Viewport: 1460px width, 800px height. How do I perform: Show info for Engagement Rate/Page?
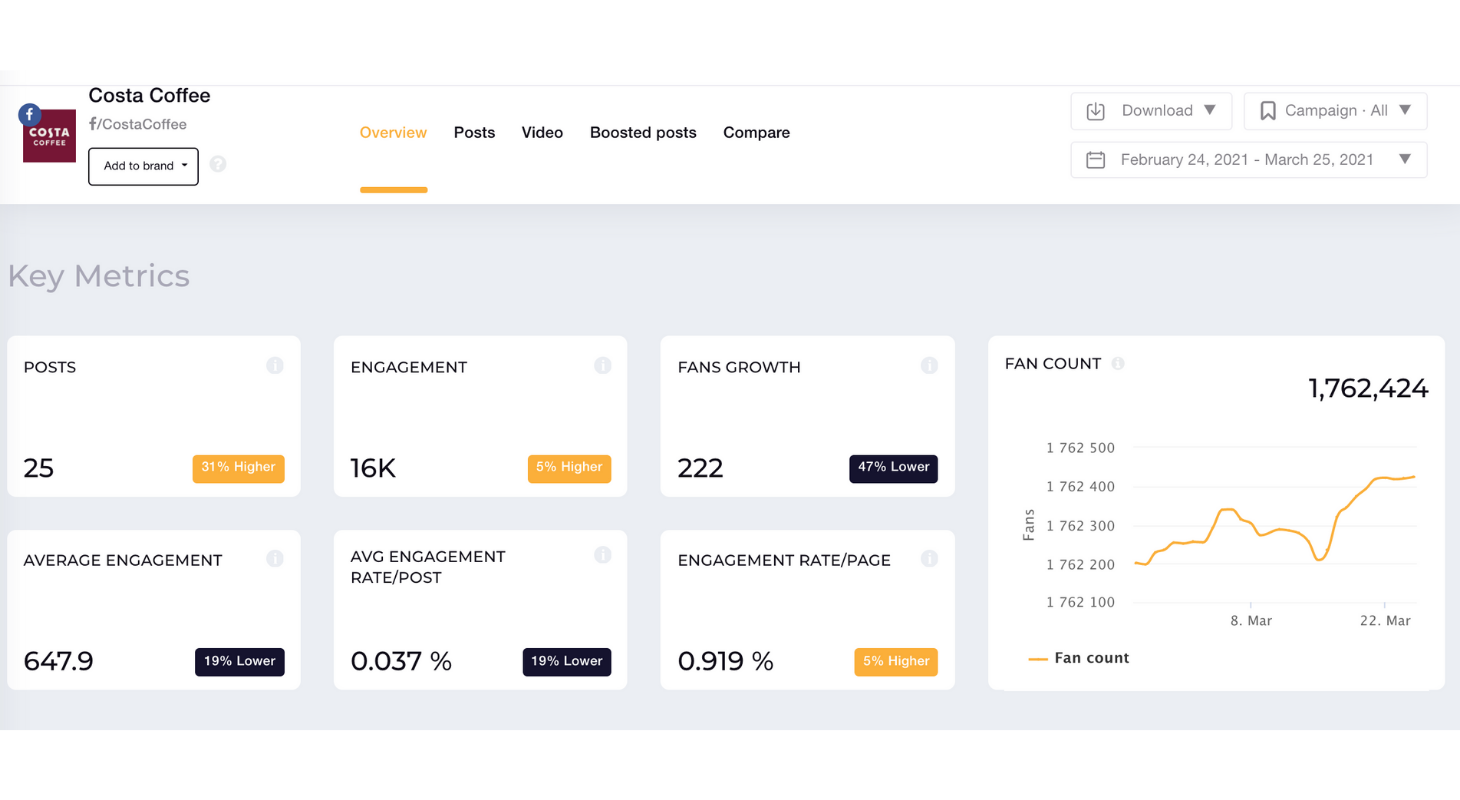click(x=929, y=559)
